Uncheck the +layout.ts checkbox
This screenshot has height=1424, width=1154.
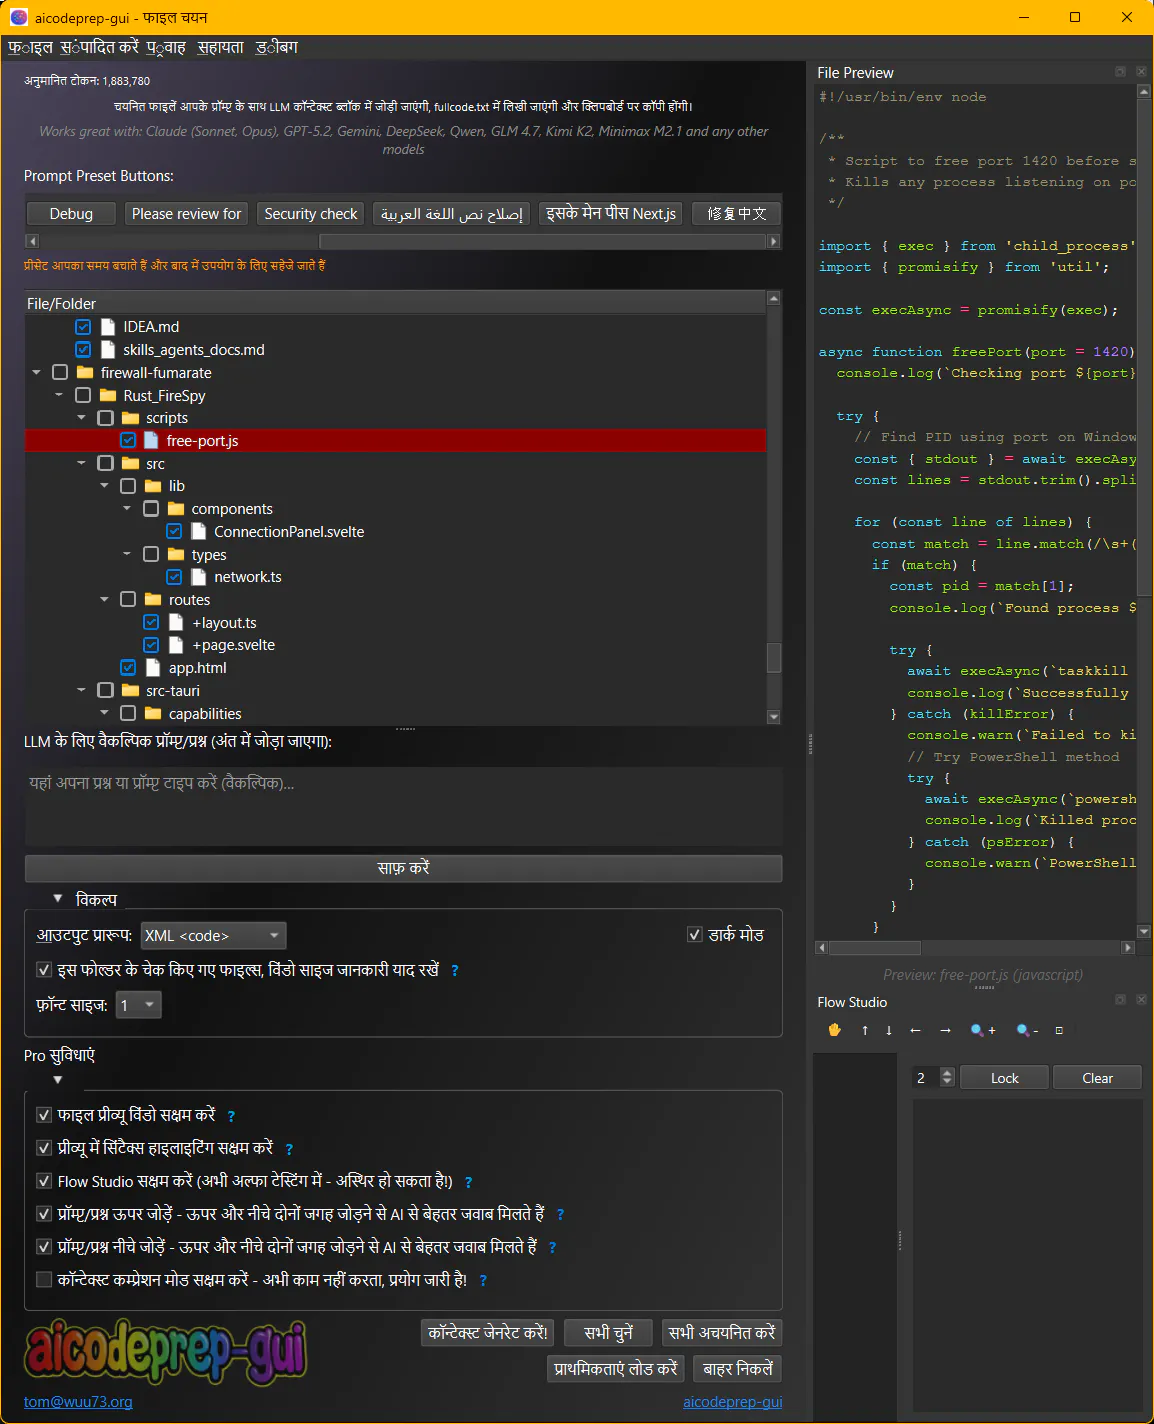(x=151, y=622)
